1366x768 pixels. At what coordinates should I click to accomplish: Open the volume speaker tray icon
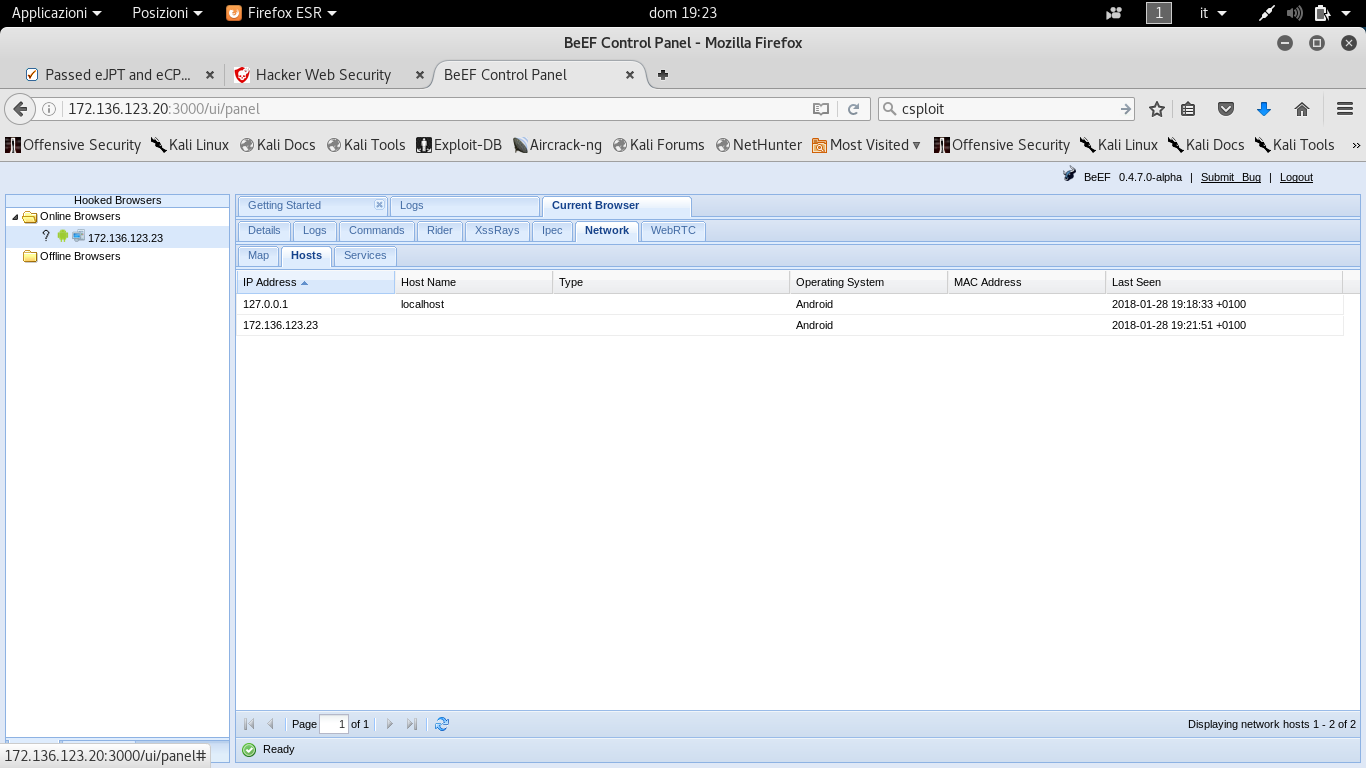(x=1294, y=13)
